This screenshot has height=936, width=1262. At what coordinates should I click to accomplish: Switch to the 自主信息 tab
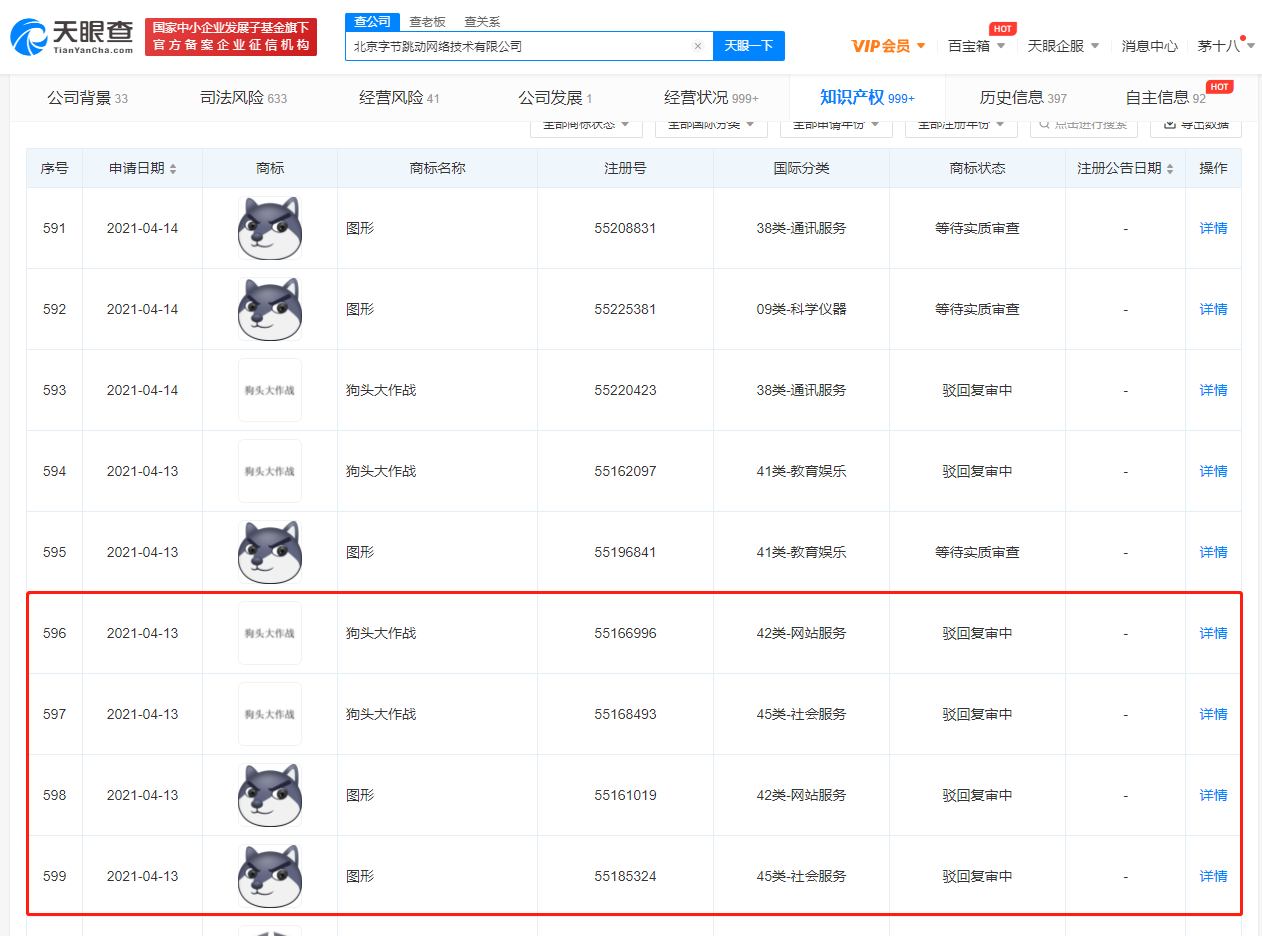tap(1166, 98)
